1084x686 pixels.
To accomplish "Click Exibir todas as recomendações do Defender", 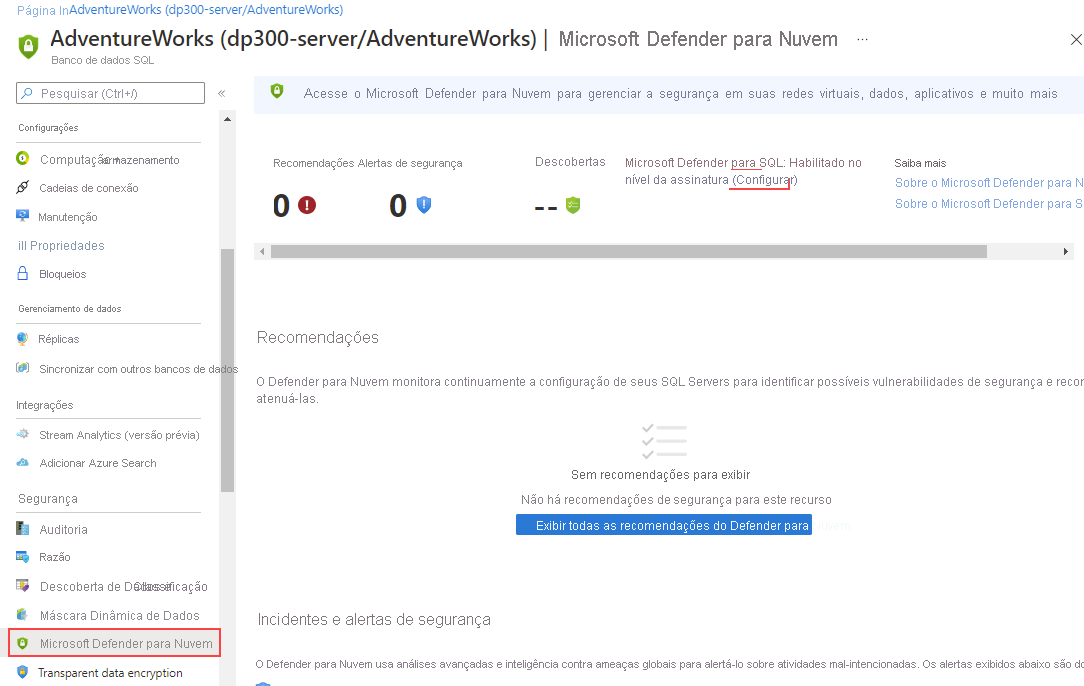I will (663, 524).
